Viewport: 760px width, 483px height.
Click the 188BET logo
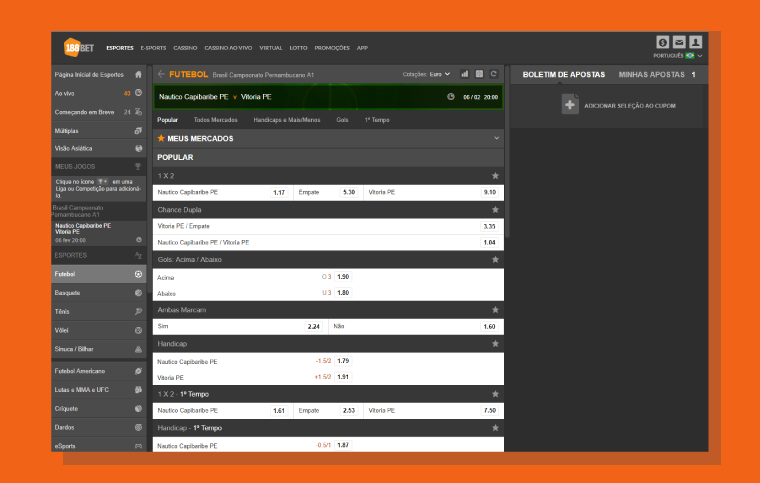click(79, 47)
